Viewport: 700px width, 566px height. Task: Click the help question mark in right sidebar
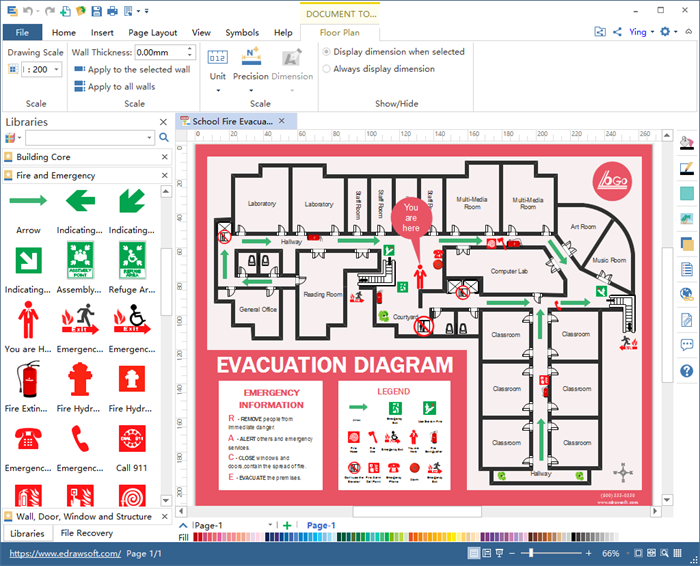686,371
